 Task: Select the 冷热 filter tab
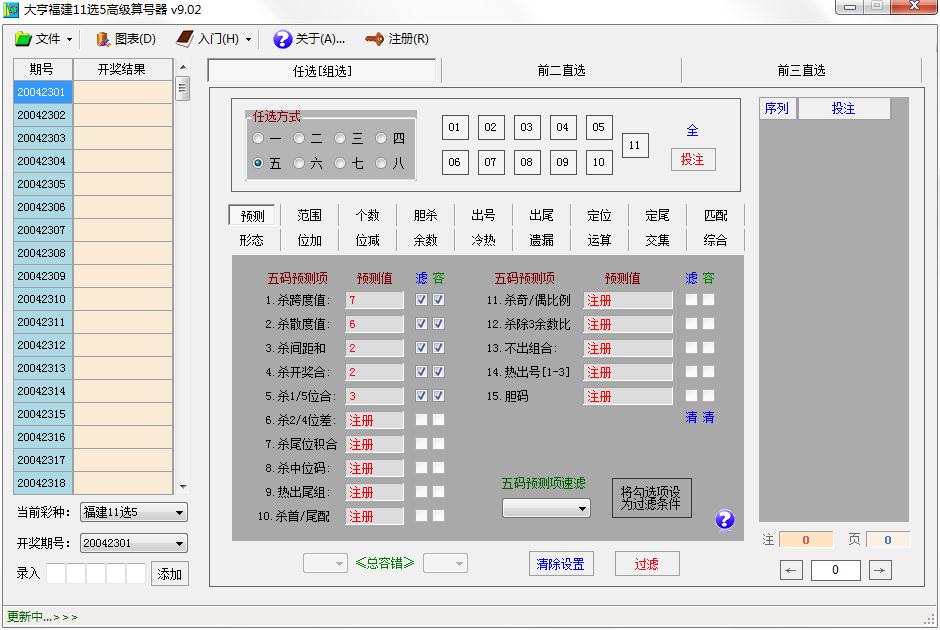[483, 240]
